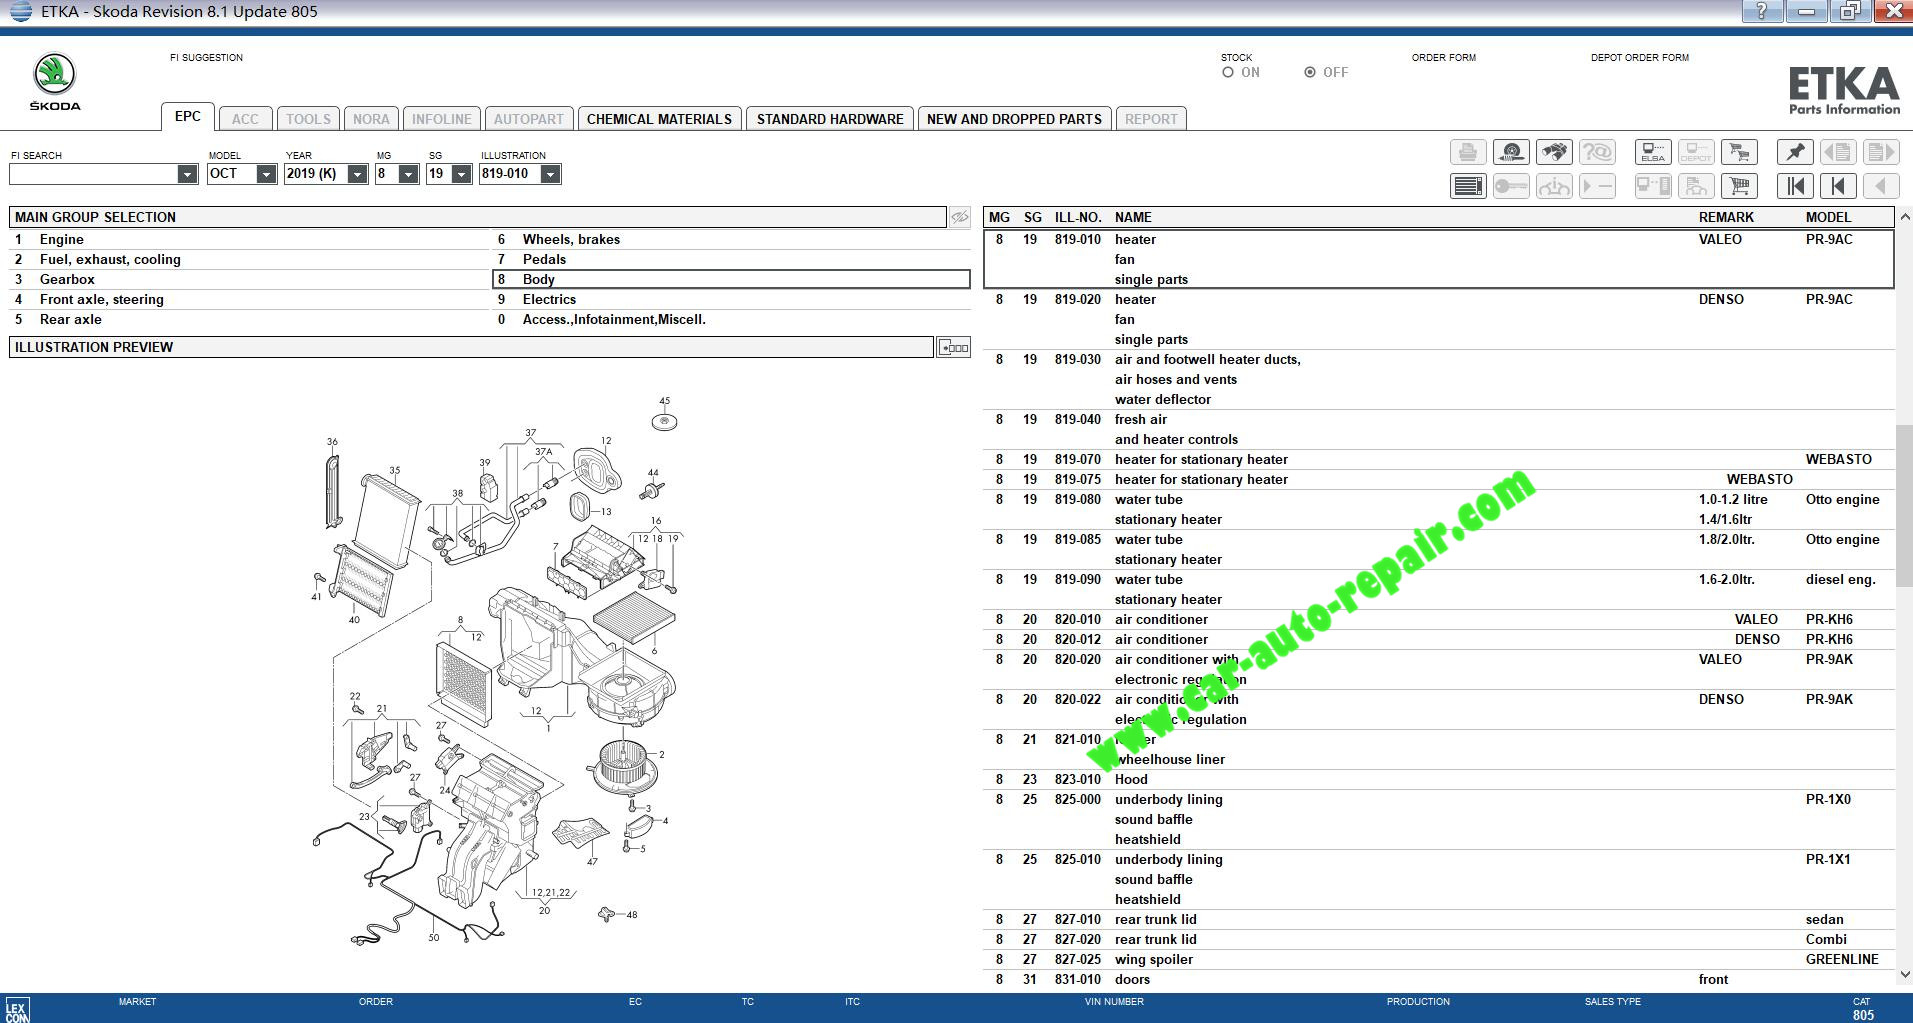Switch to the EPC tab
This screenshot has height=1023, width=1913.
[x=187, y=116]
